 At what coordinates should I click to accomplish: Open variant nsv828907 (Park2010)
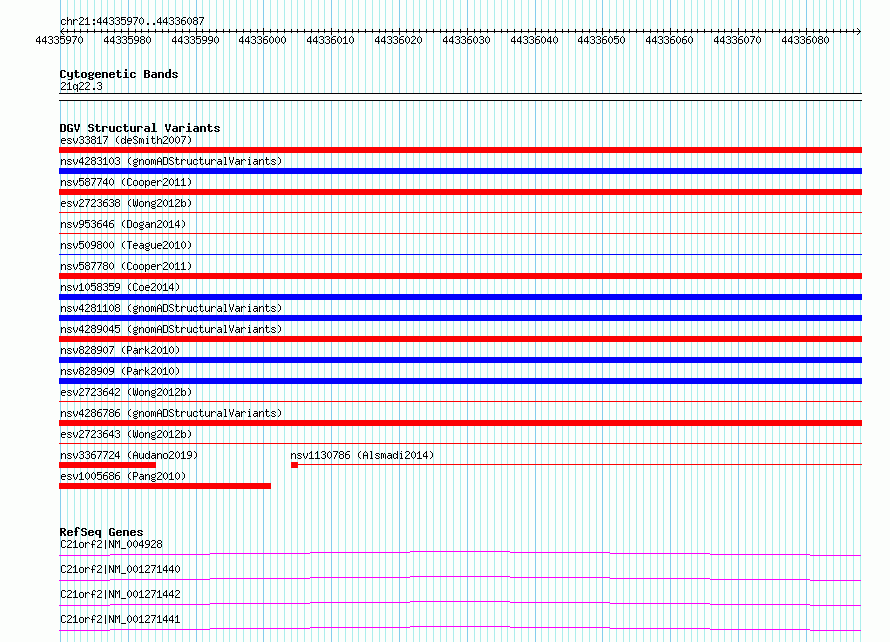click(x=120, y=350)
